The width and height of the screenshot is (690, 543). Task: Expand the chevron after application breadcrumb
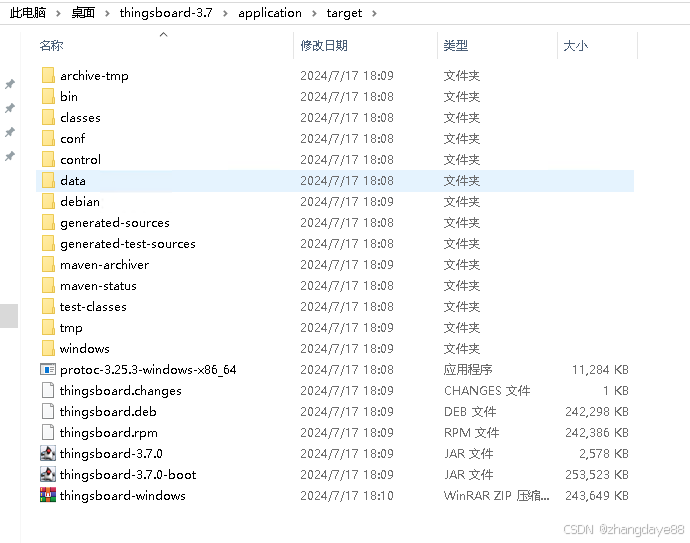(x=314, y=14)
